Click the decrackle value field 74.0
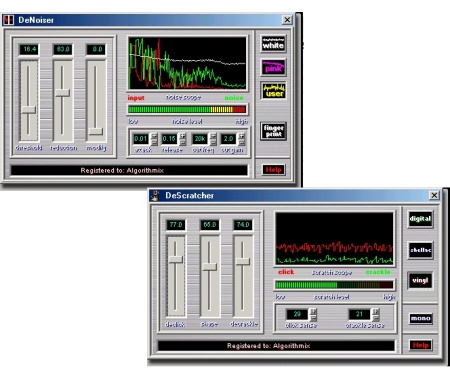 [x=243, y=225]
